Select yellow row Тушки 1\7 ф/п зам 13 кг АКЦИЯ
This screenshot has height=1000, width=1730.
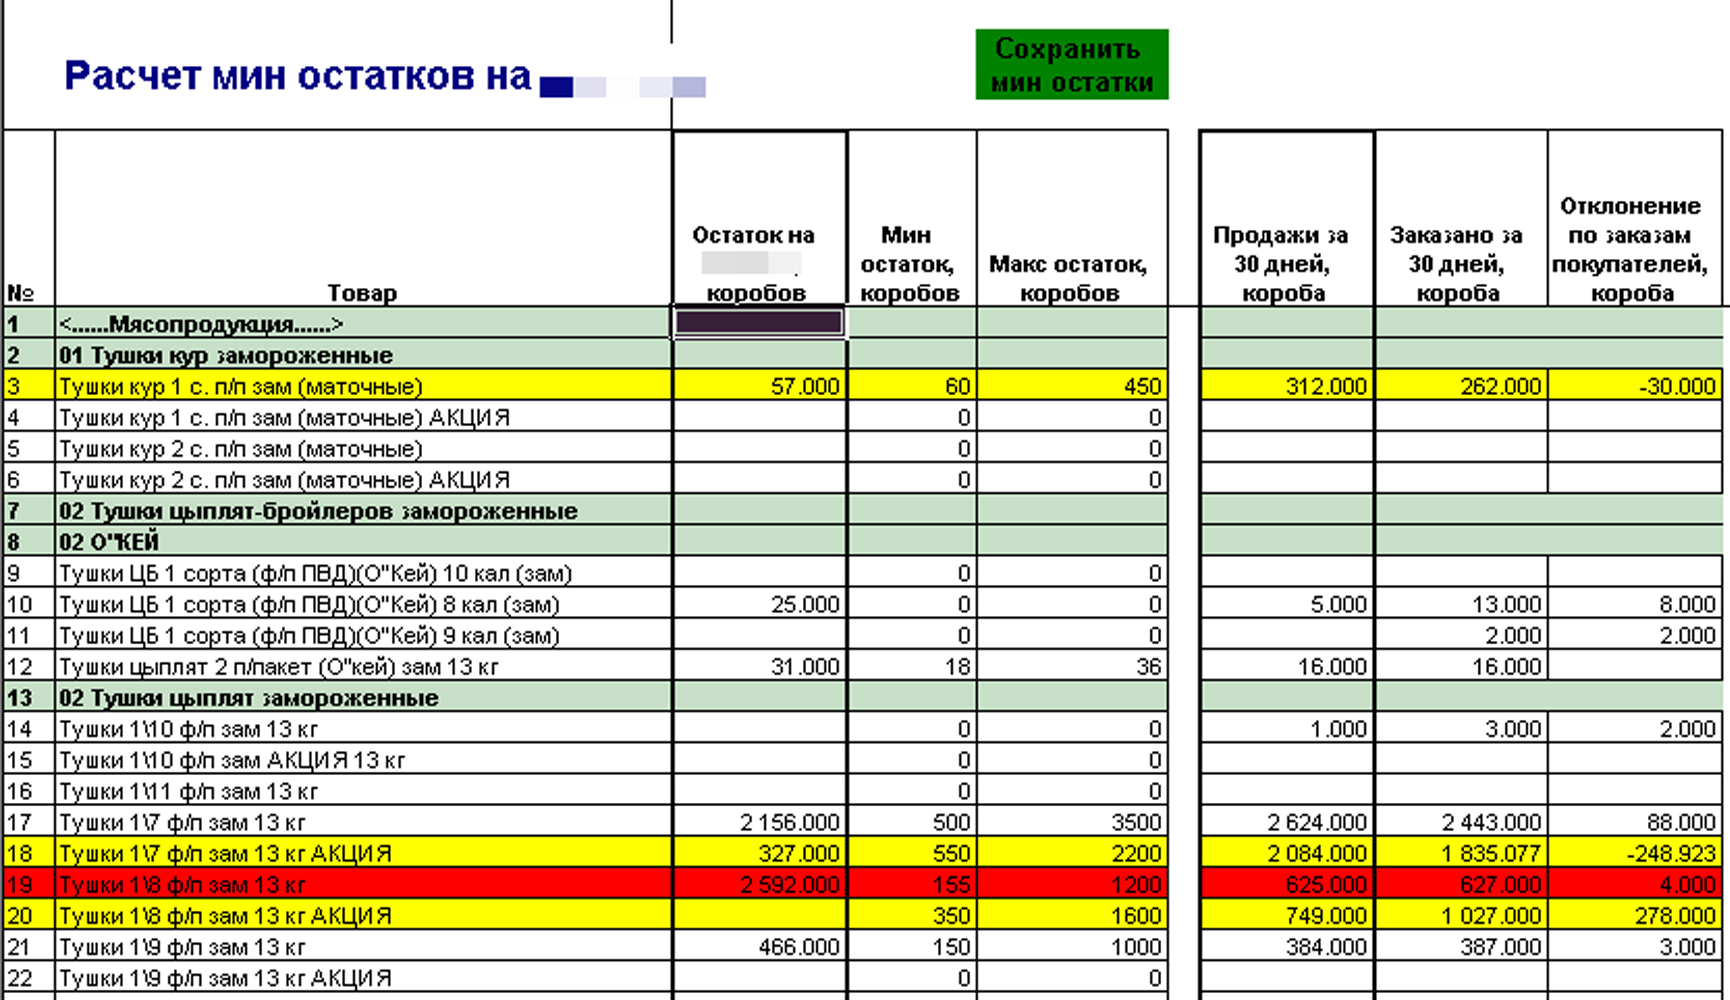pyautogui.click(x=363, y=853)
